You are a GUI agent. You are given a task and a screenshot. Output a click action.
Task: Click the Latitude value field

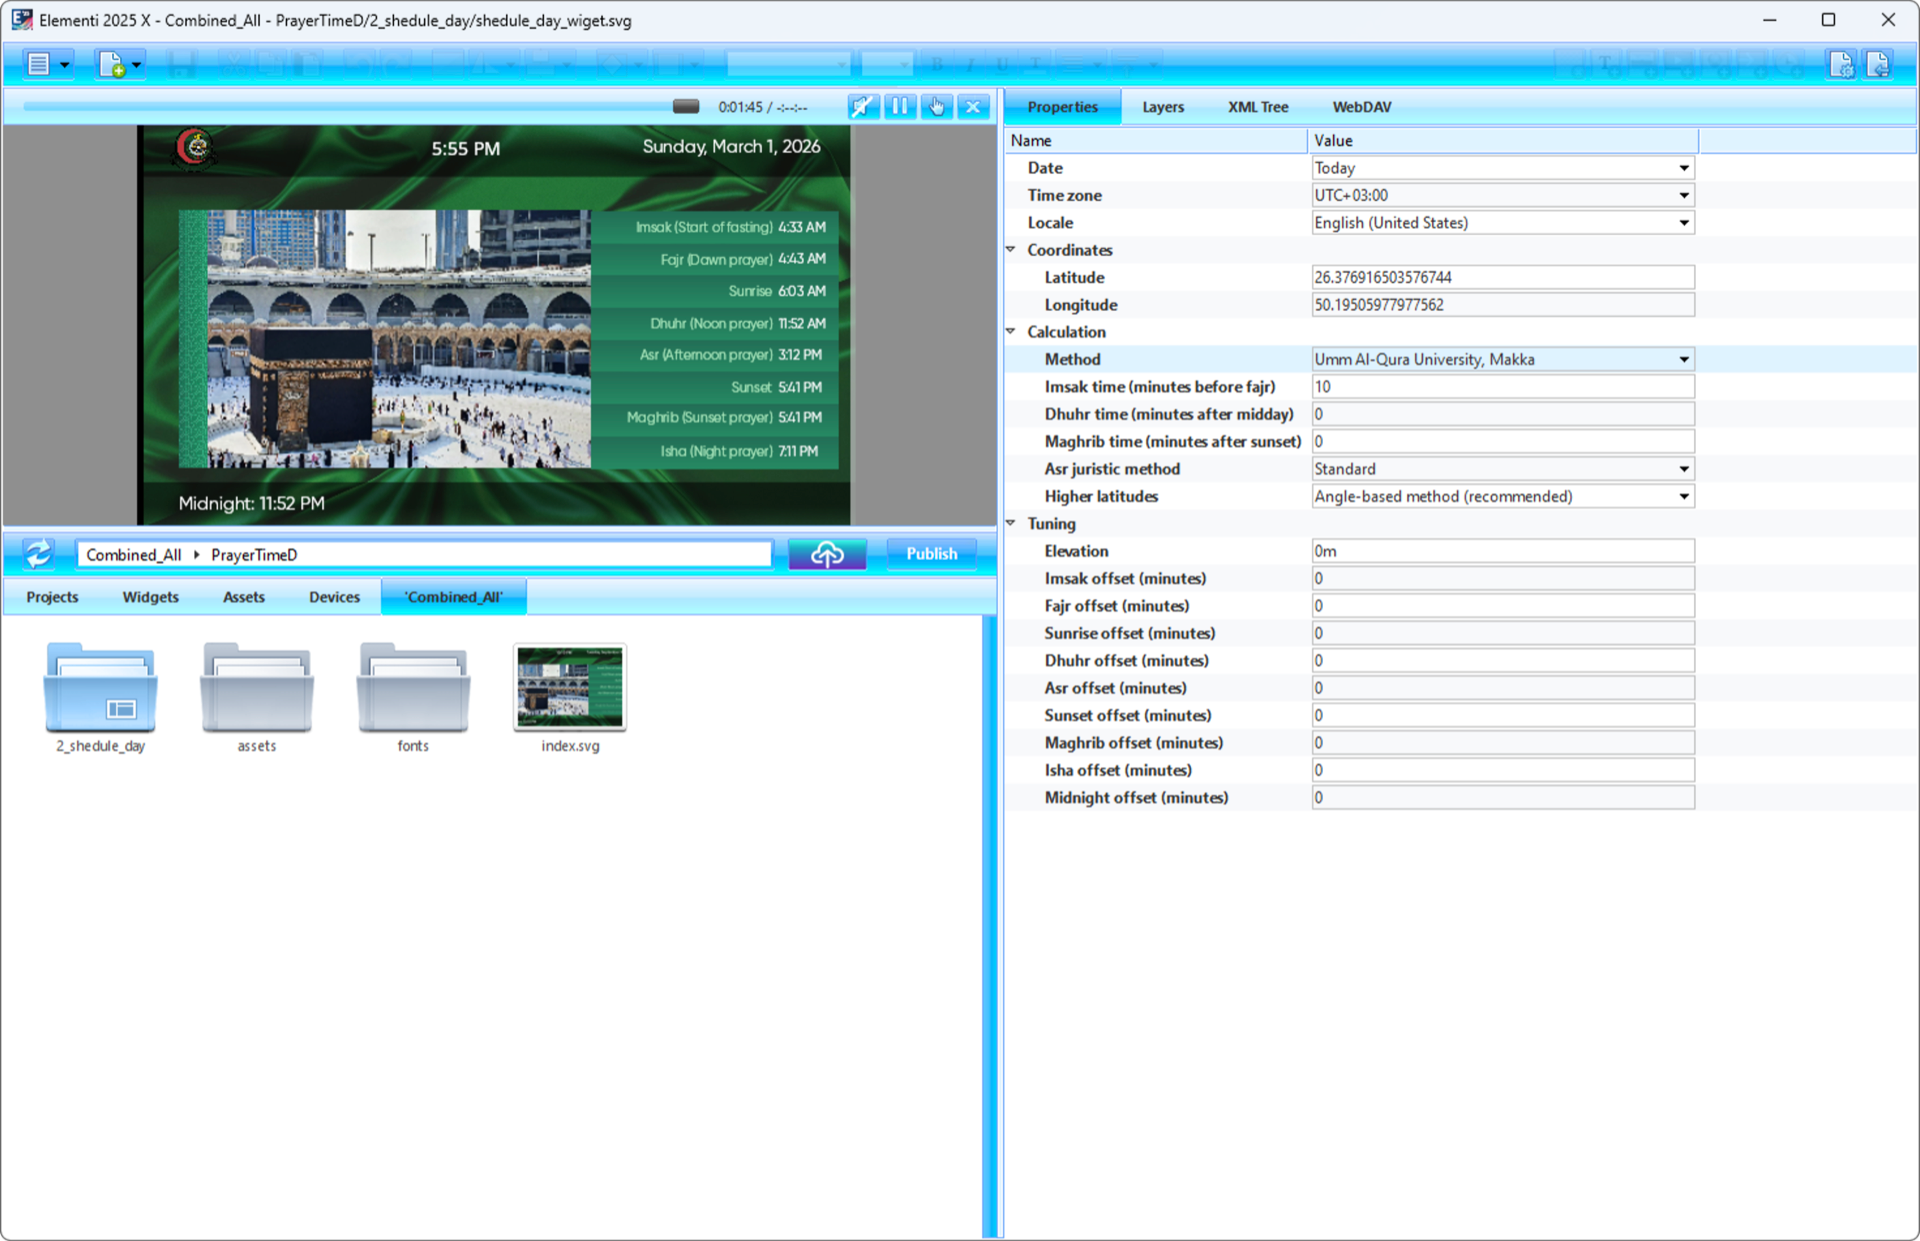1502,277
